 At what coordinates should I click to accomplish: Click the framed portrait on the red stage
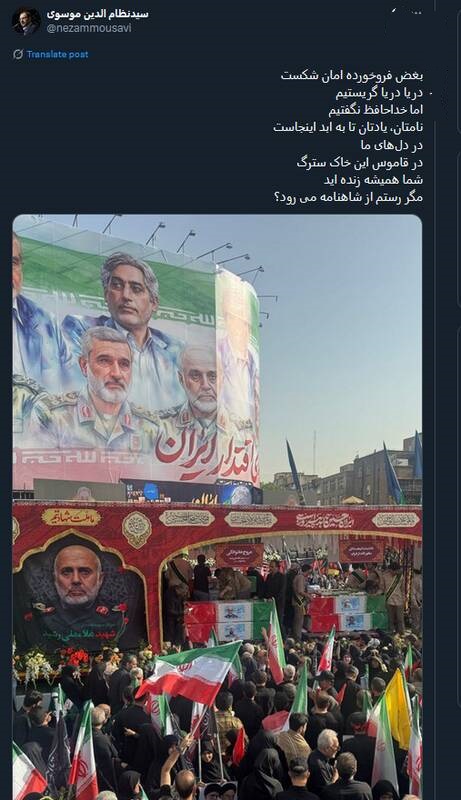tap(78, 592)
